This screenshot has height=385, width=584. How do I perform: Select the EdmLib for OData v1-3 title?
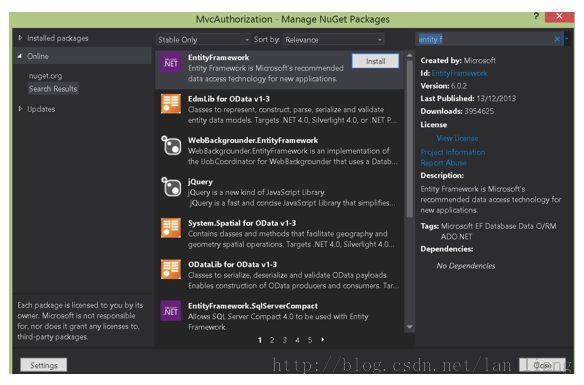[x=229, y=99]
